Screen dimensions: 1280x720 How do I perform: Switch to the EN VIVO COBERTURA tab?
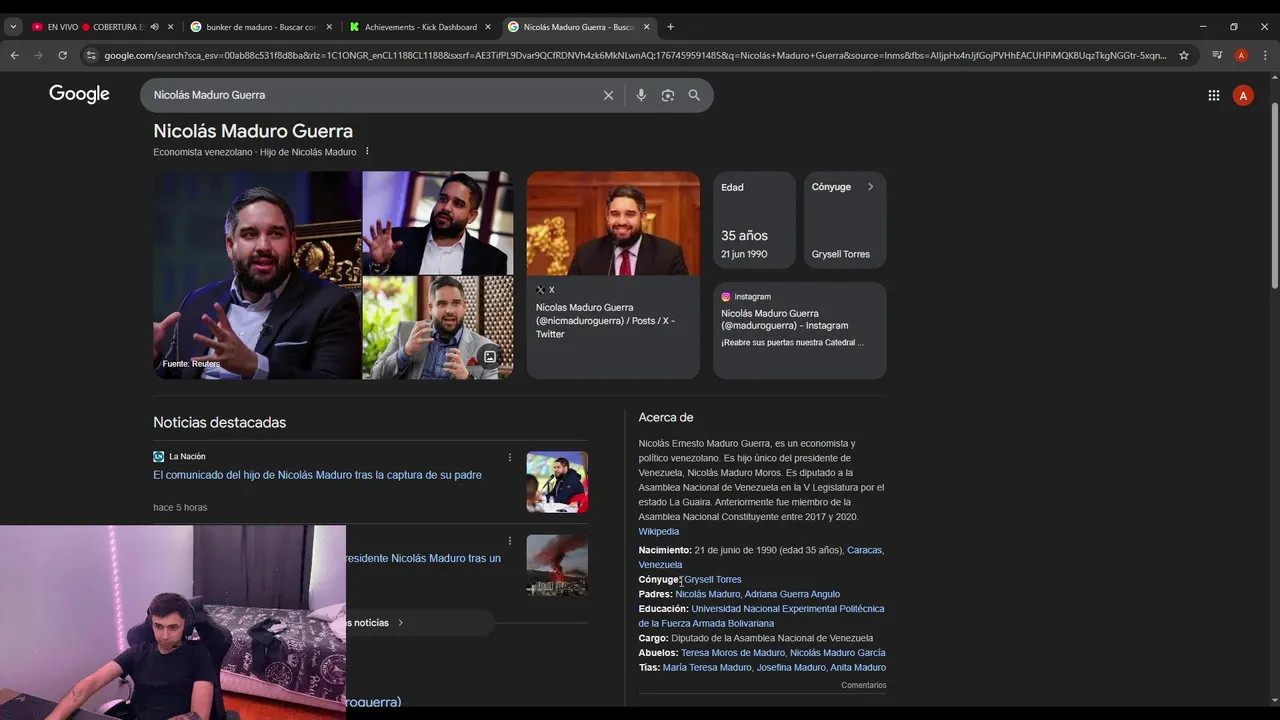(95, 27)
